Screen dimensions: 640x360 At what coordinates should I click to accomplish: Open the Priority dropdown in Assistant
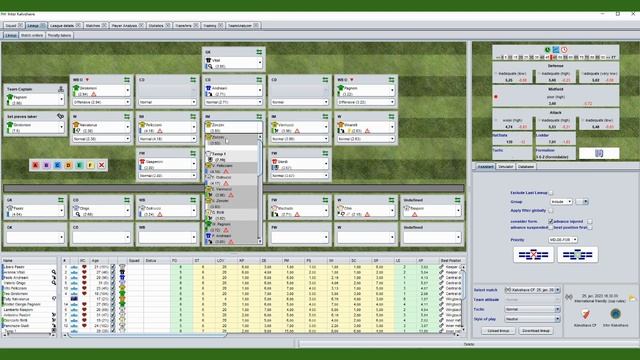coord(563,240)
